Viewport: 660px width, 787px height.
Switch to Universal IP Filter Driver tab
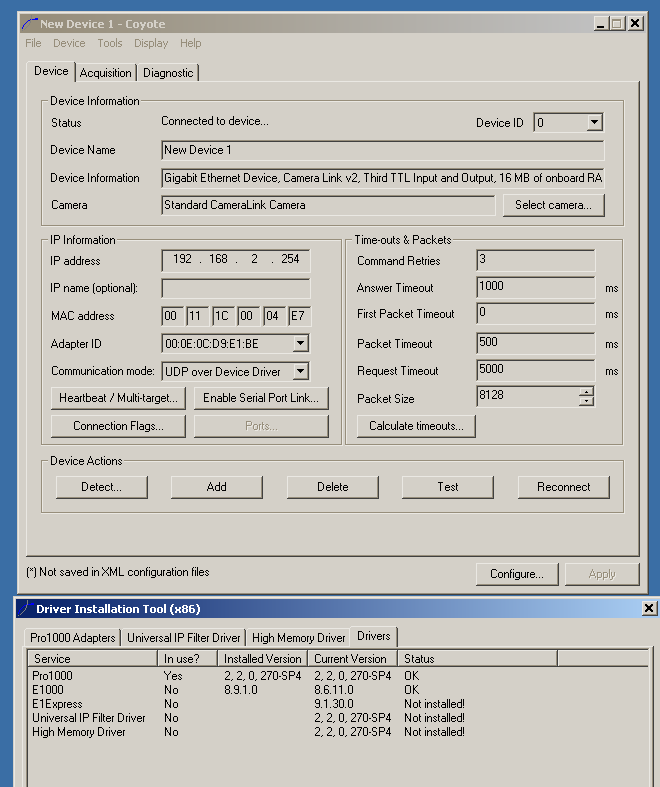click(x=184, y=638)
